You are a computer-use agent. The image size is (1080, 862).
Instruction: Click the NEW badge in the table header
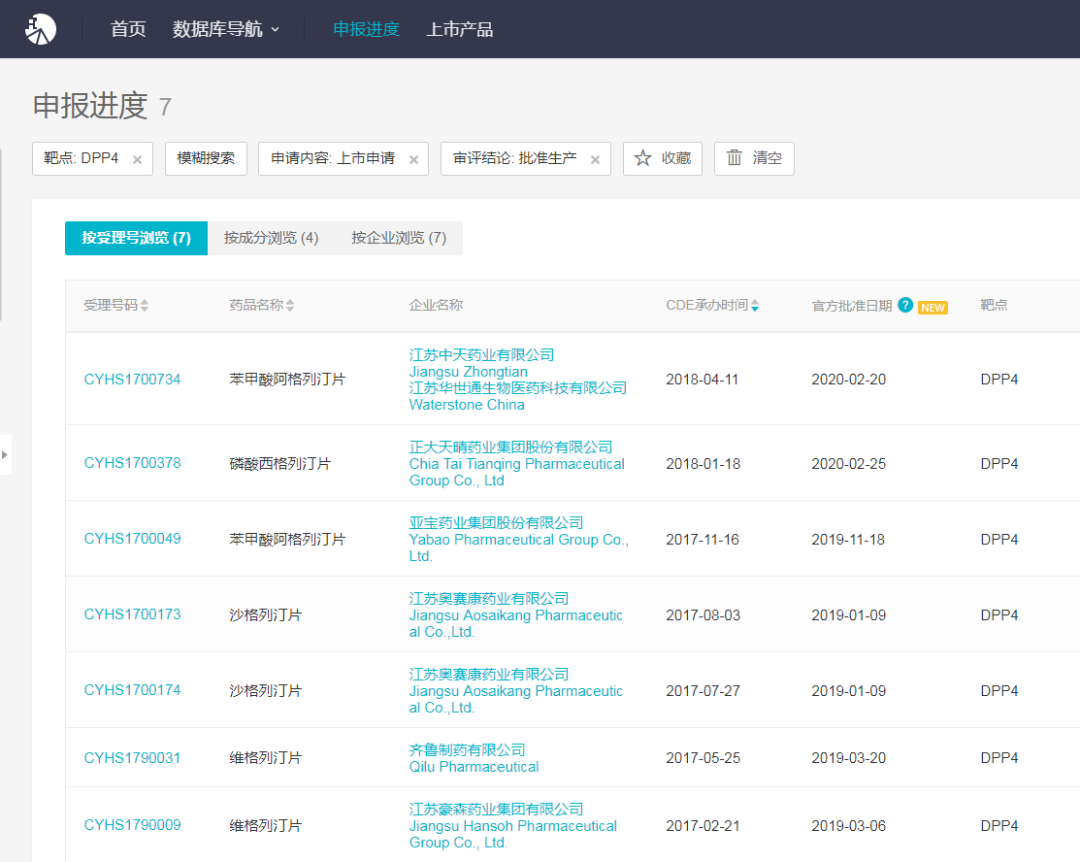933,307
